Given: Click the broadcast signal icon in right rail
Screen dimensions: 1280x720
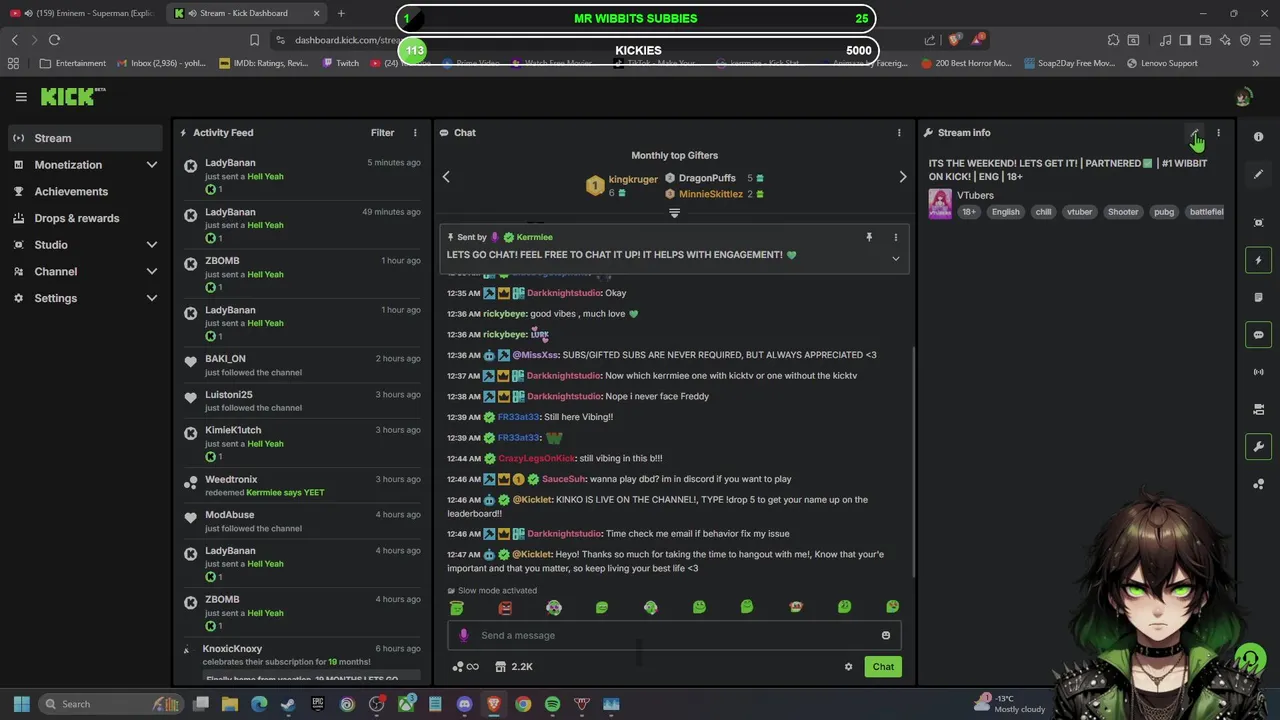Looking at the screenshot, I should coord(1259,372).
